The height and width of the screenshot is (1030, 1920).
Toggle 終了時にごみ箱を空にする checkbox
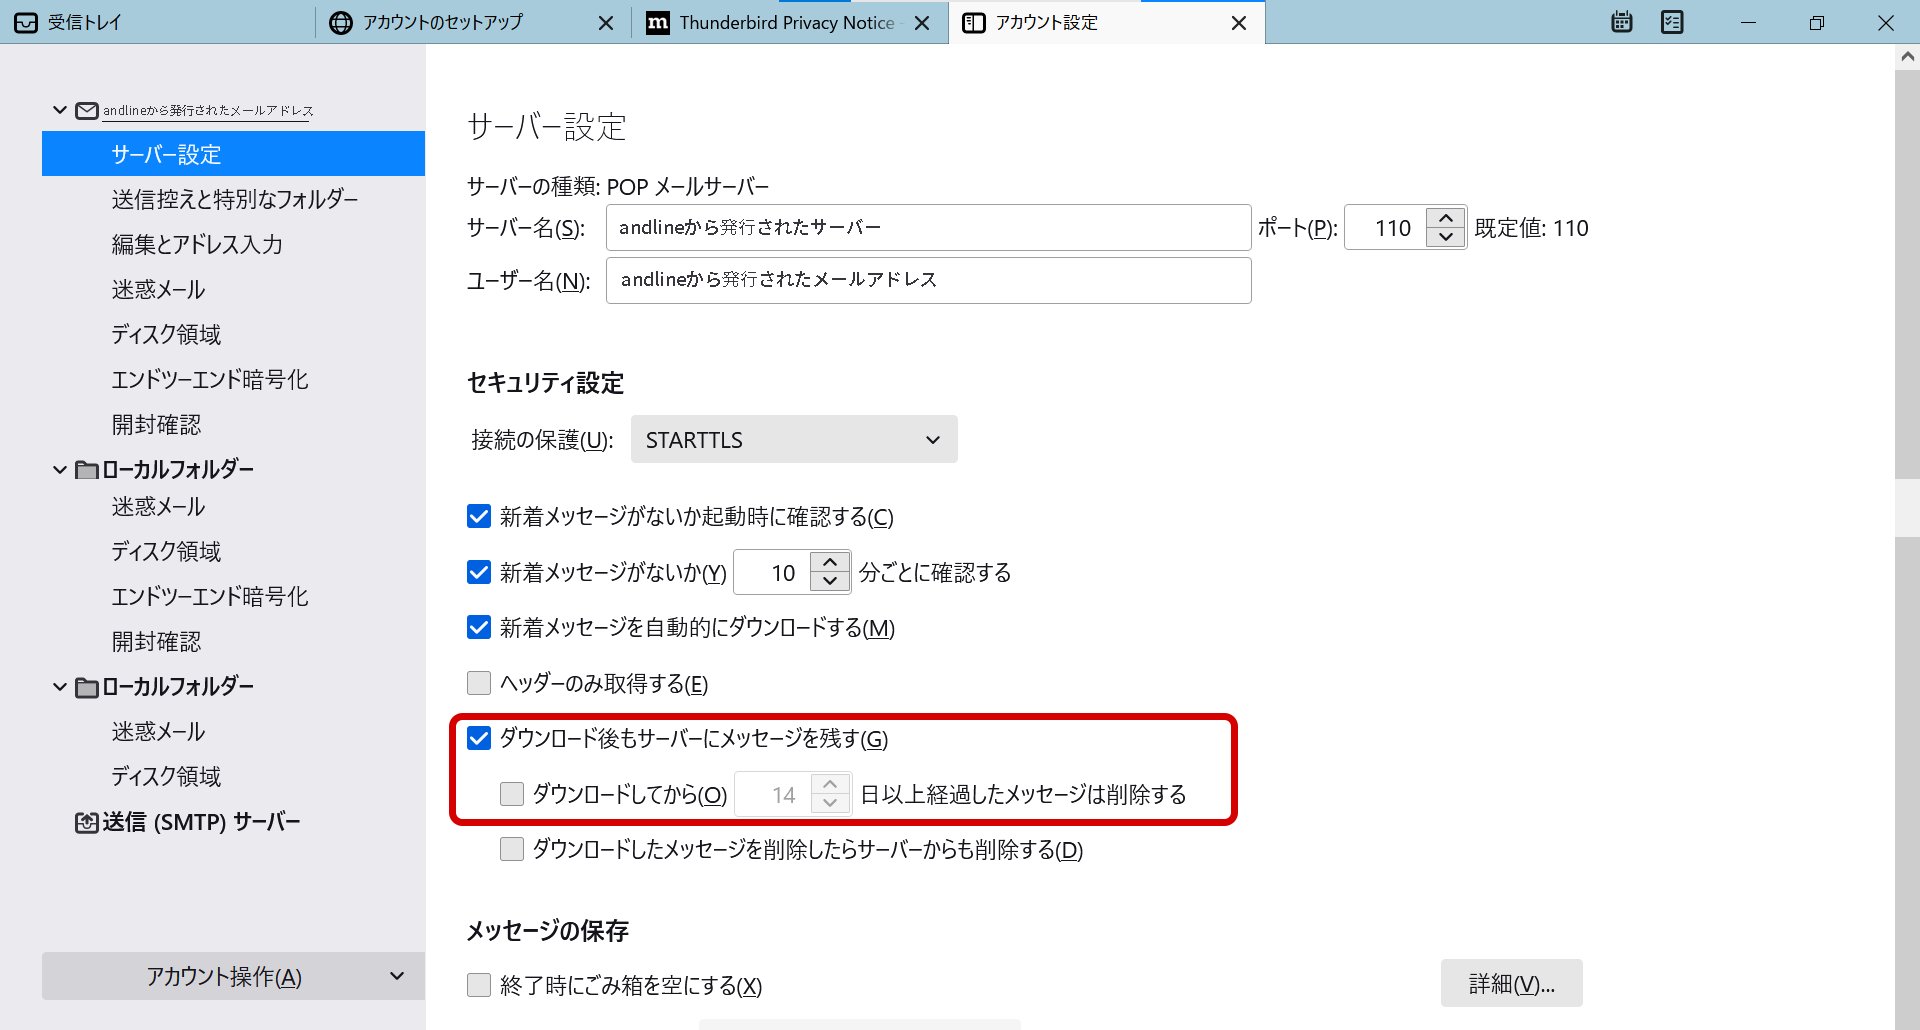pyautogui.click(x=479, y=985)
